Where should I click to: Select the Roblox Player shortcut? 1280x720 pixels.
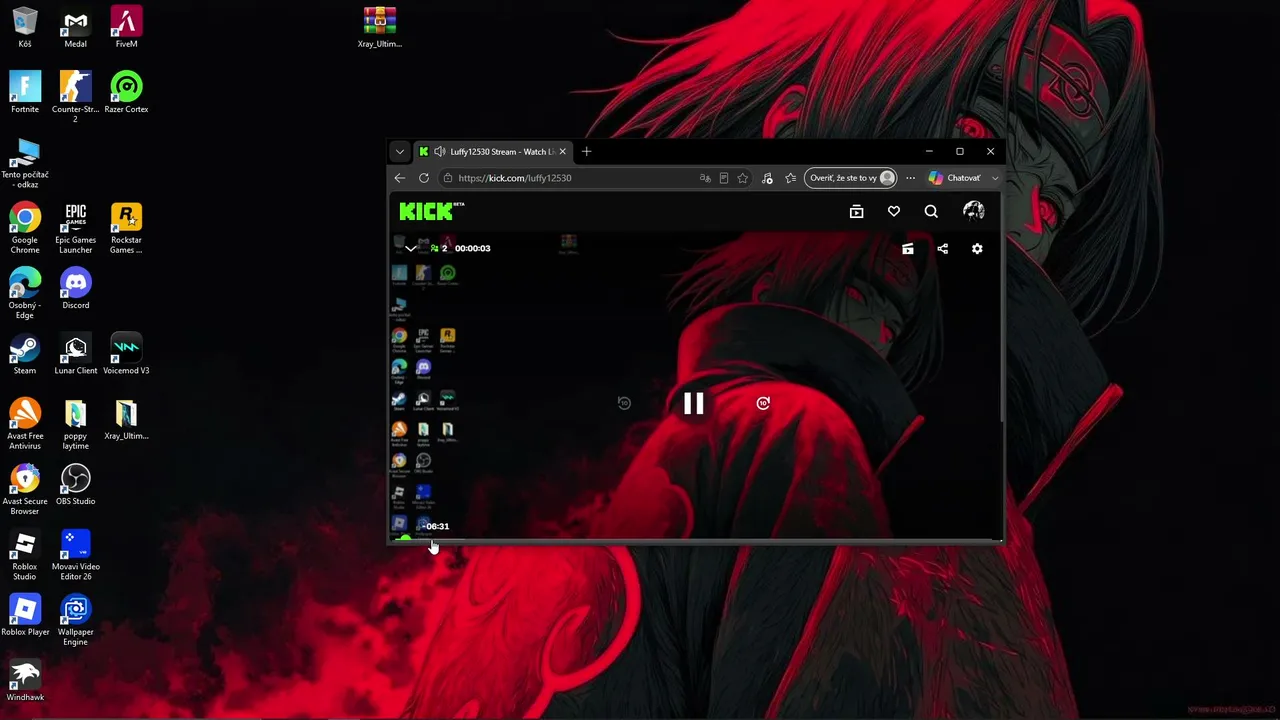[25, 616]
